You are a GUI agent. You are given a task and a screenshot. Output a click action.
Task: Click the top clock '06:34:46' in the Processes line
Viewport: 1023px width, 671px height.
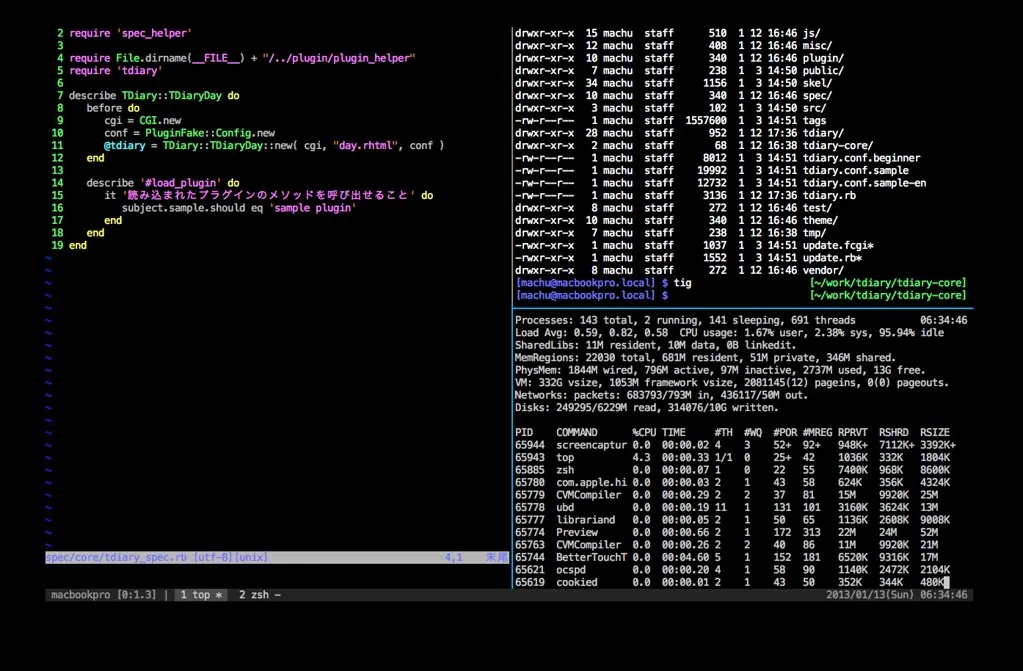coord(943,320)
